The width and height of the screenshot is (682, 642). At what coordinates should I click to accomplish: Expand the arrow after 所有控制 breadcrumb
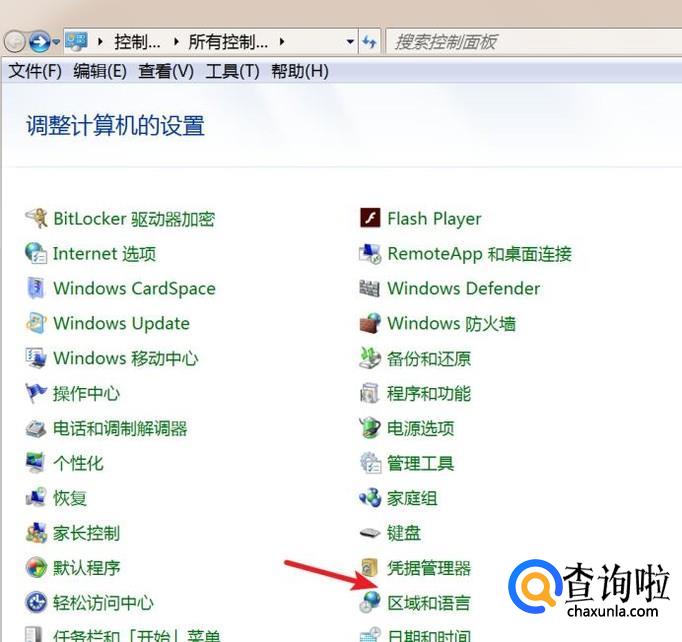pyautogui.click(x=282, y=42)
